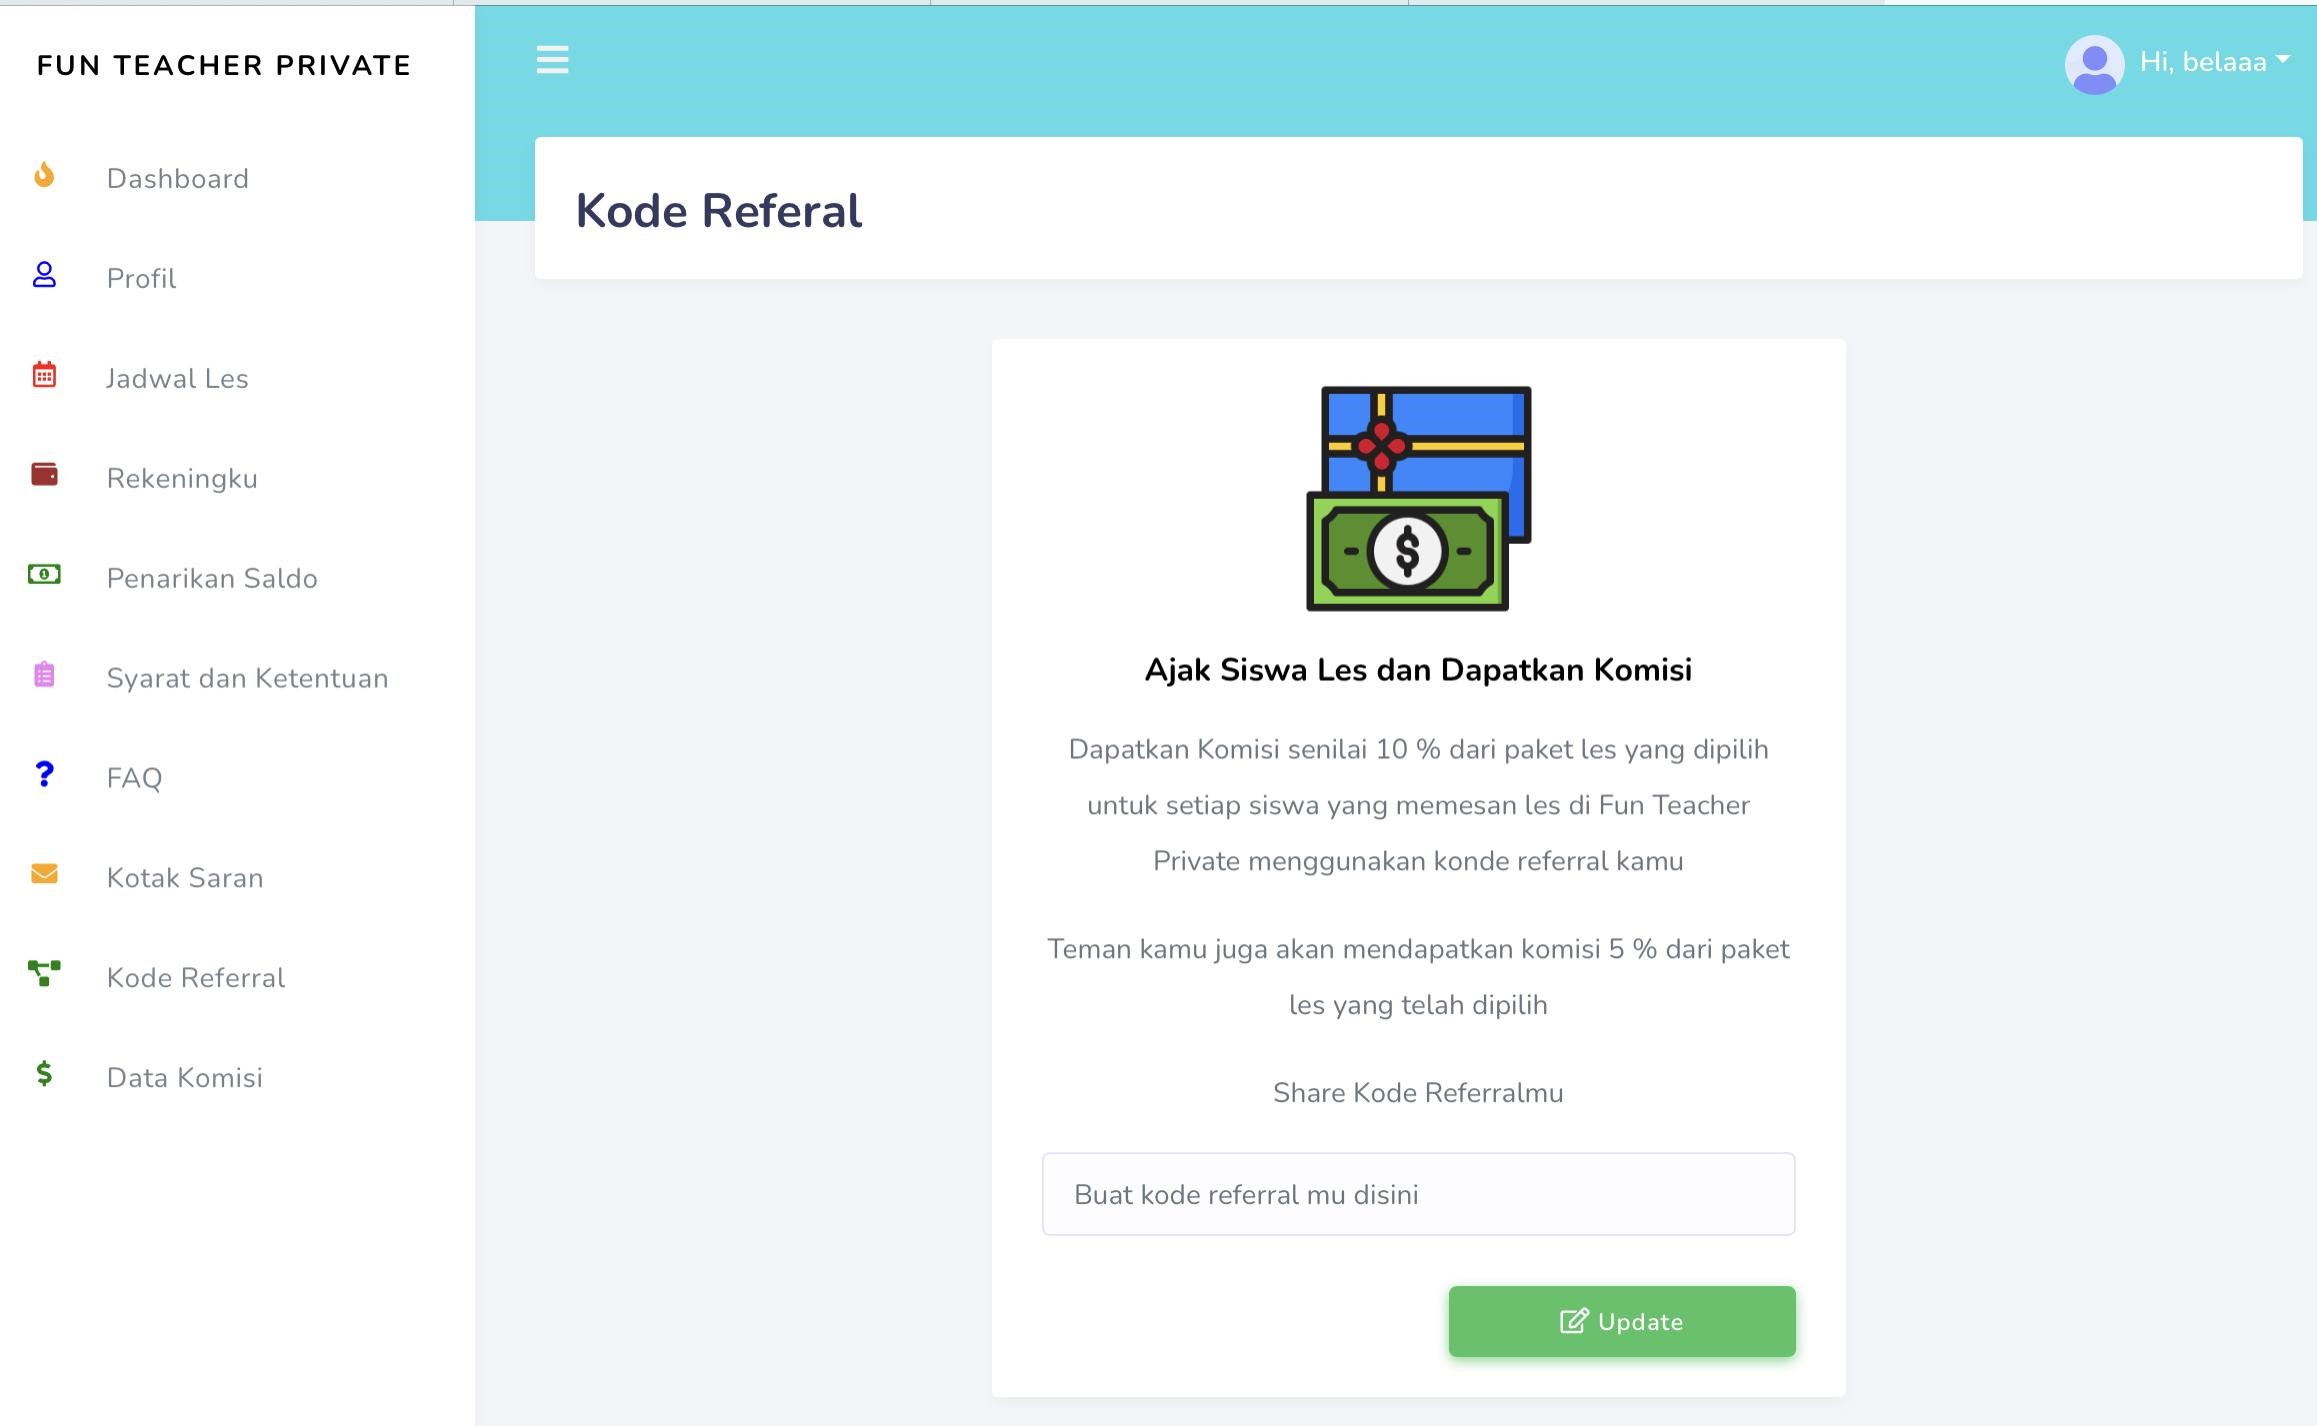Click the Profil user icon

click(x=44, y=275)
